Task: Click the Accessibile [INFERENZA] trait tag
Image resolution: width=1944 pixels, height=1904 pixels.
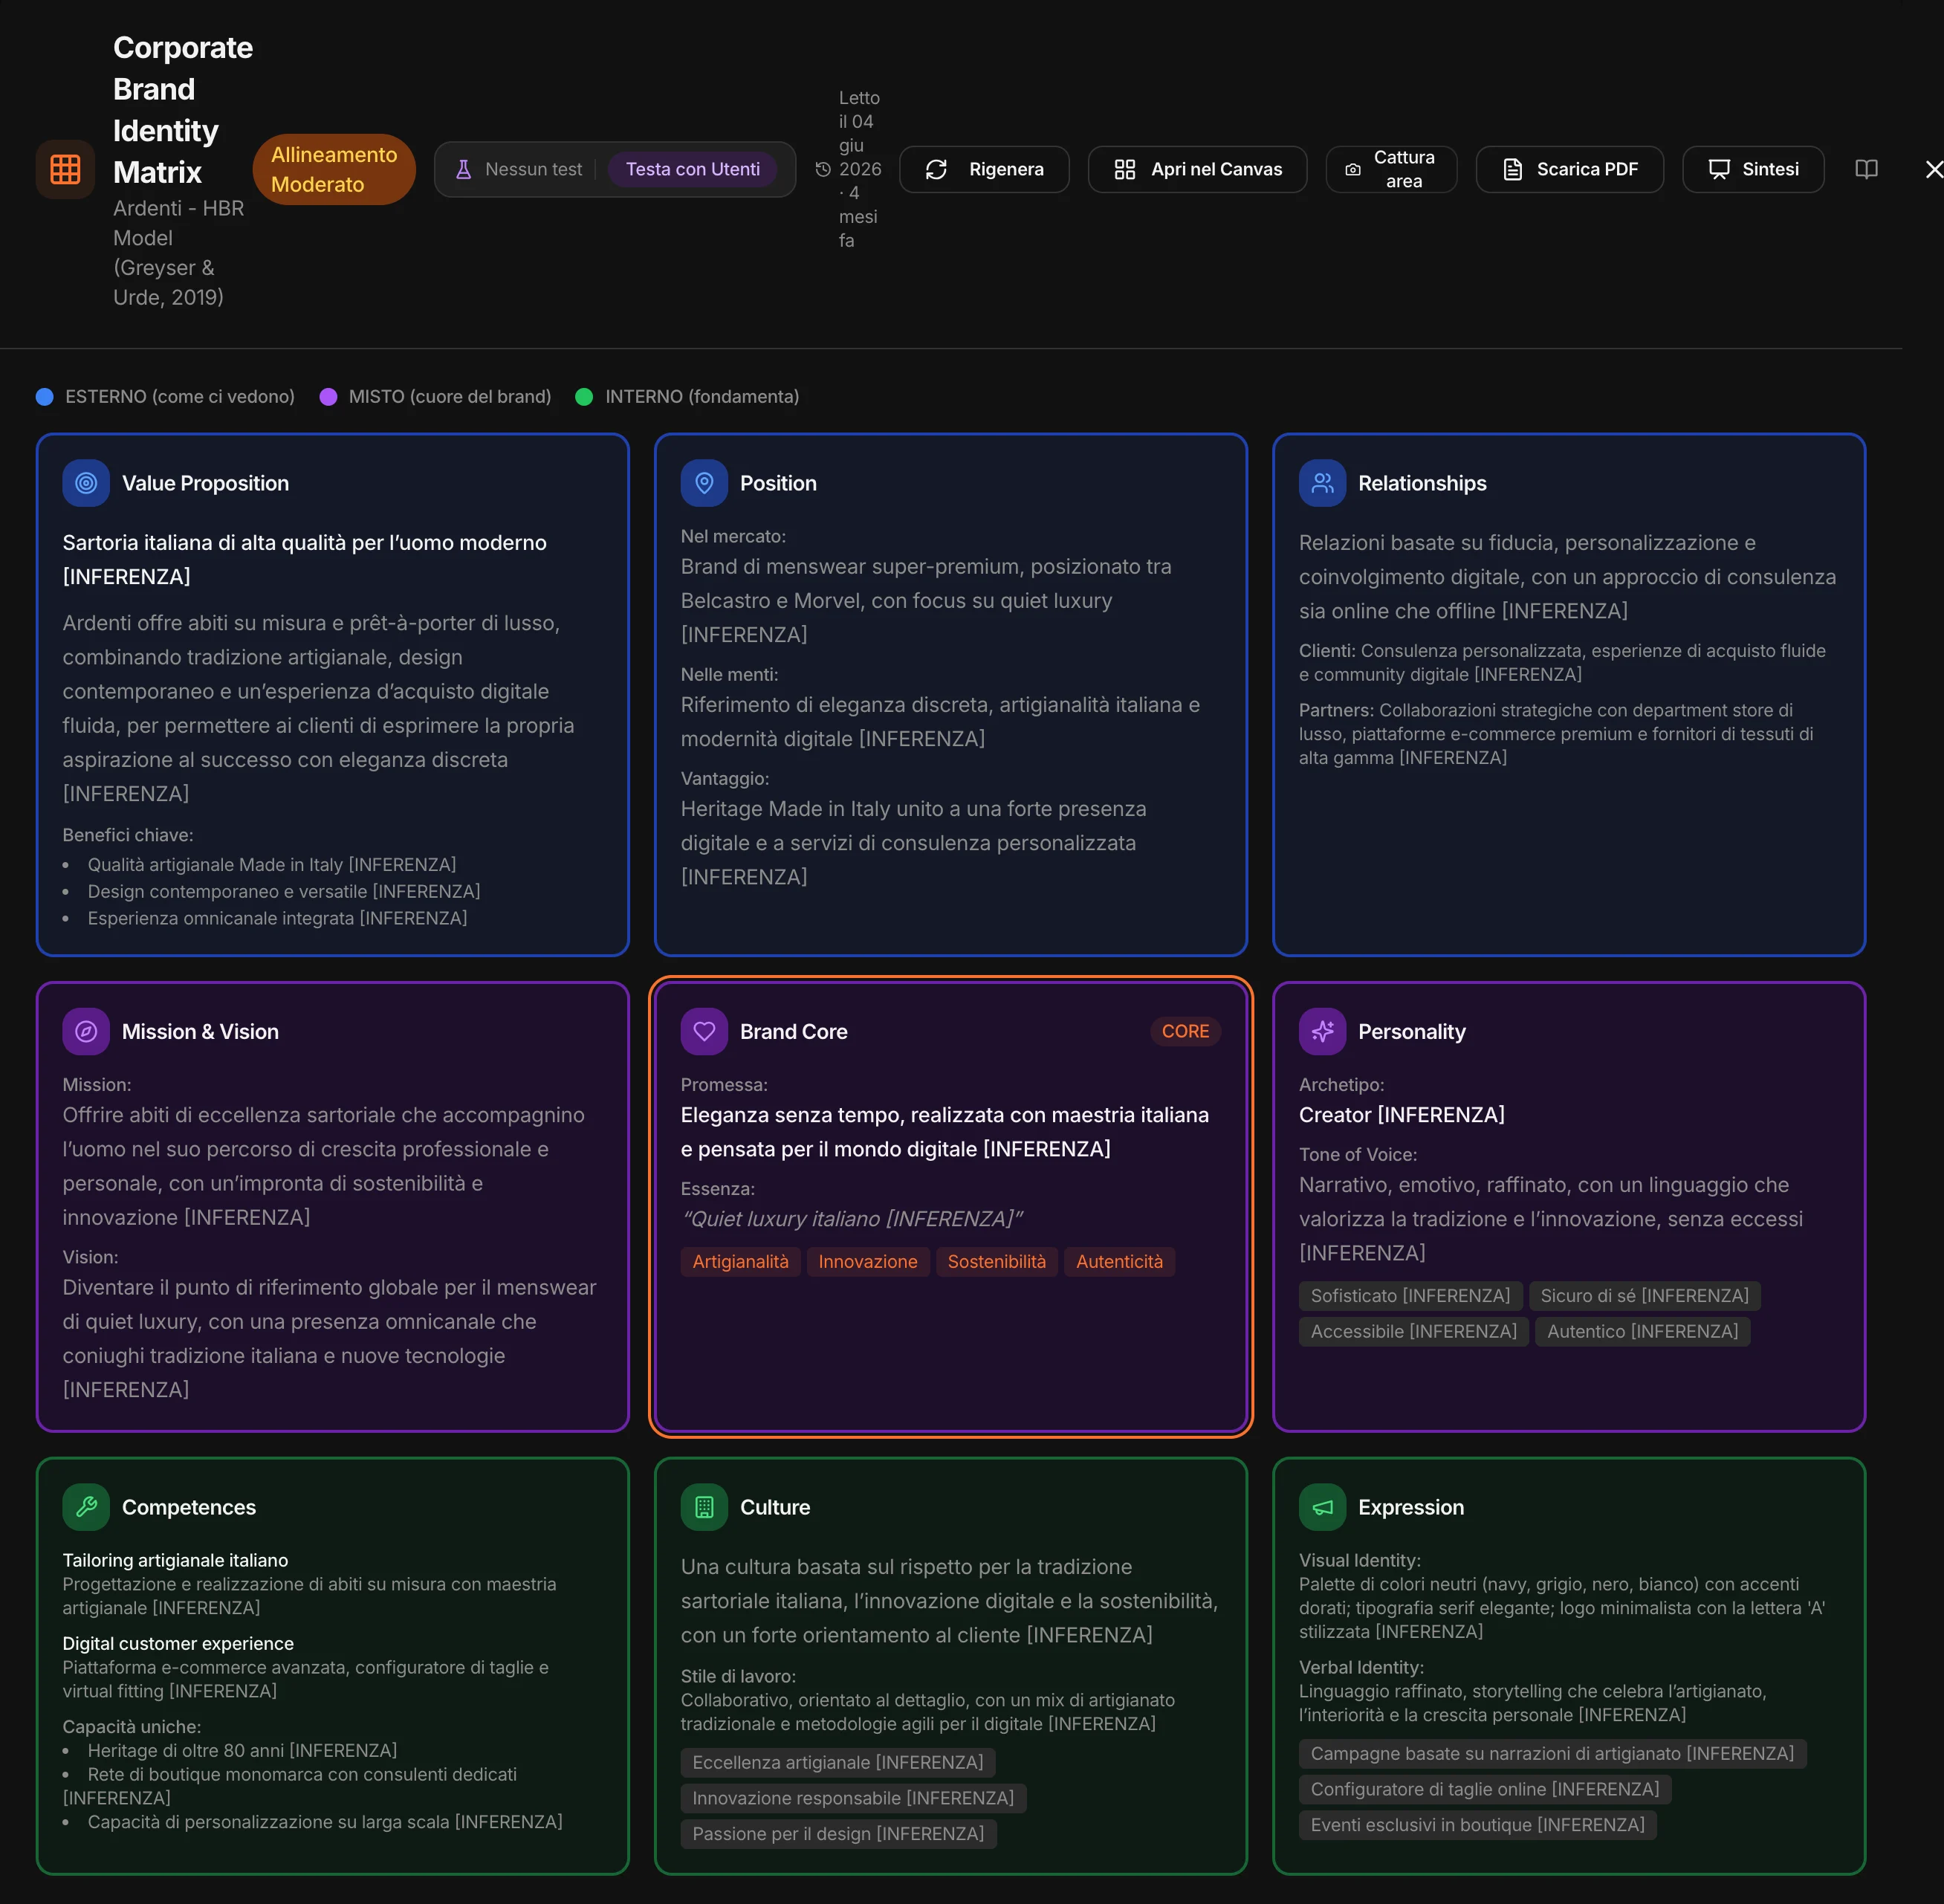Action: tap(1413, 1331)
